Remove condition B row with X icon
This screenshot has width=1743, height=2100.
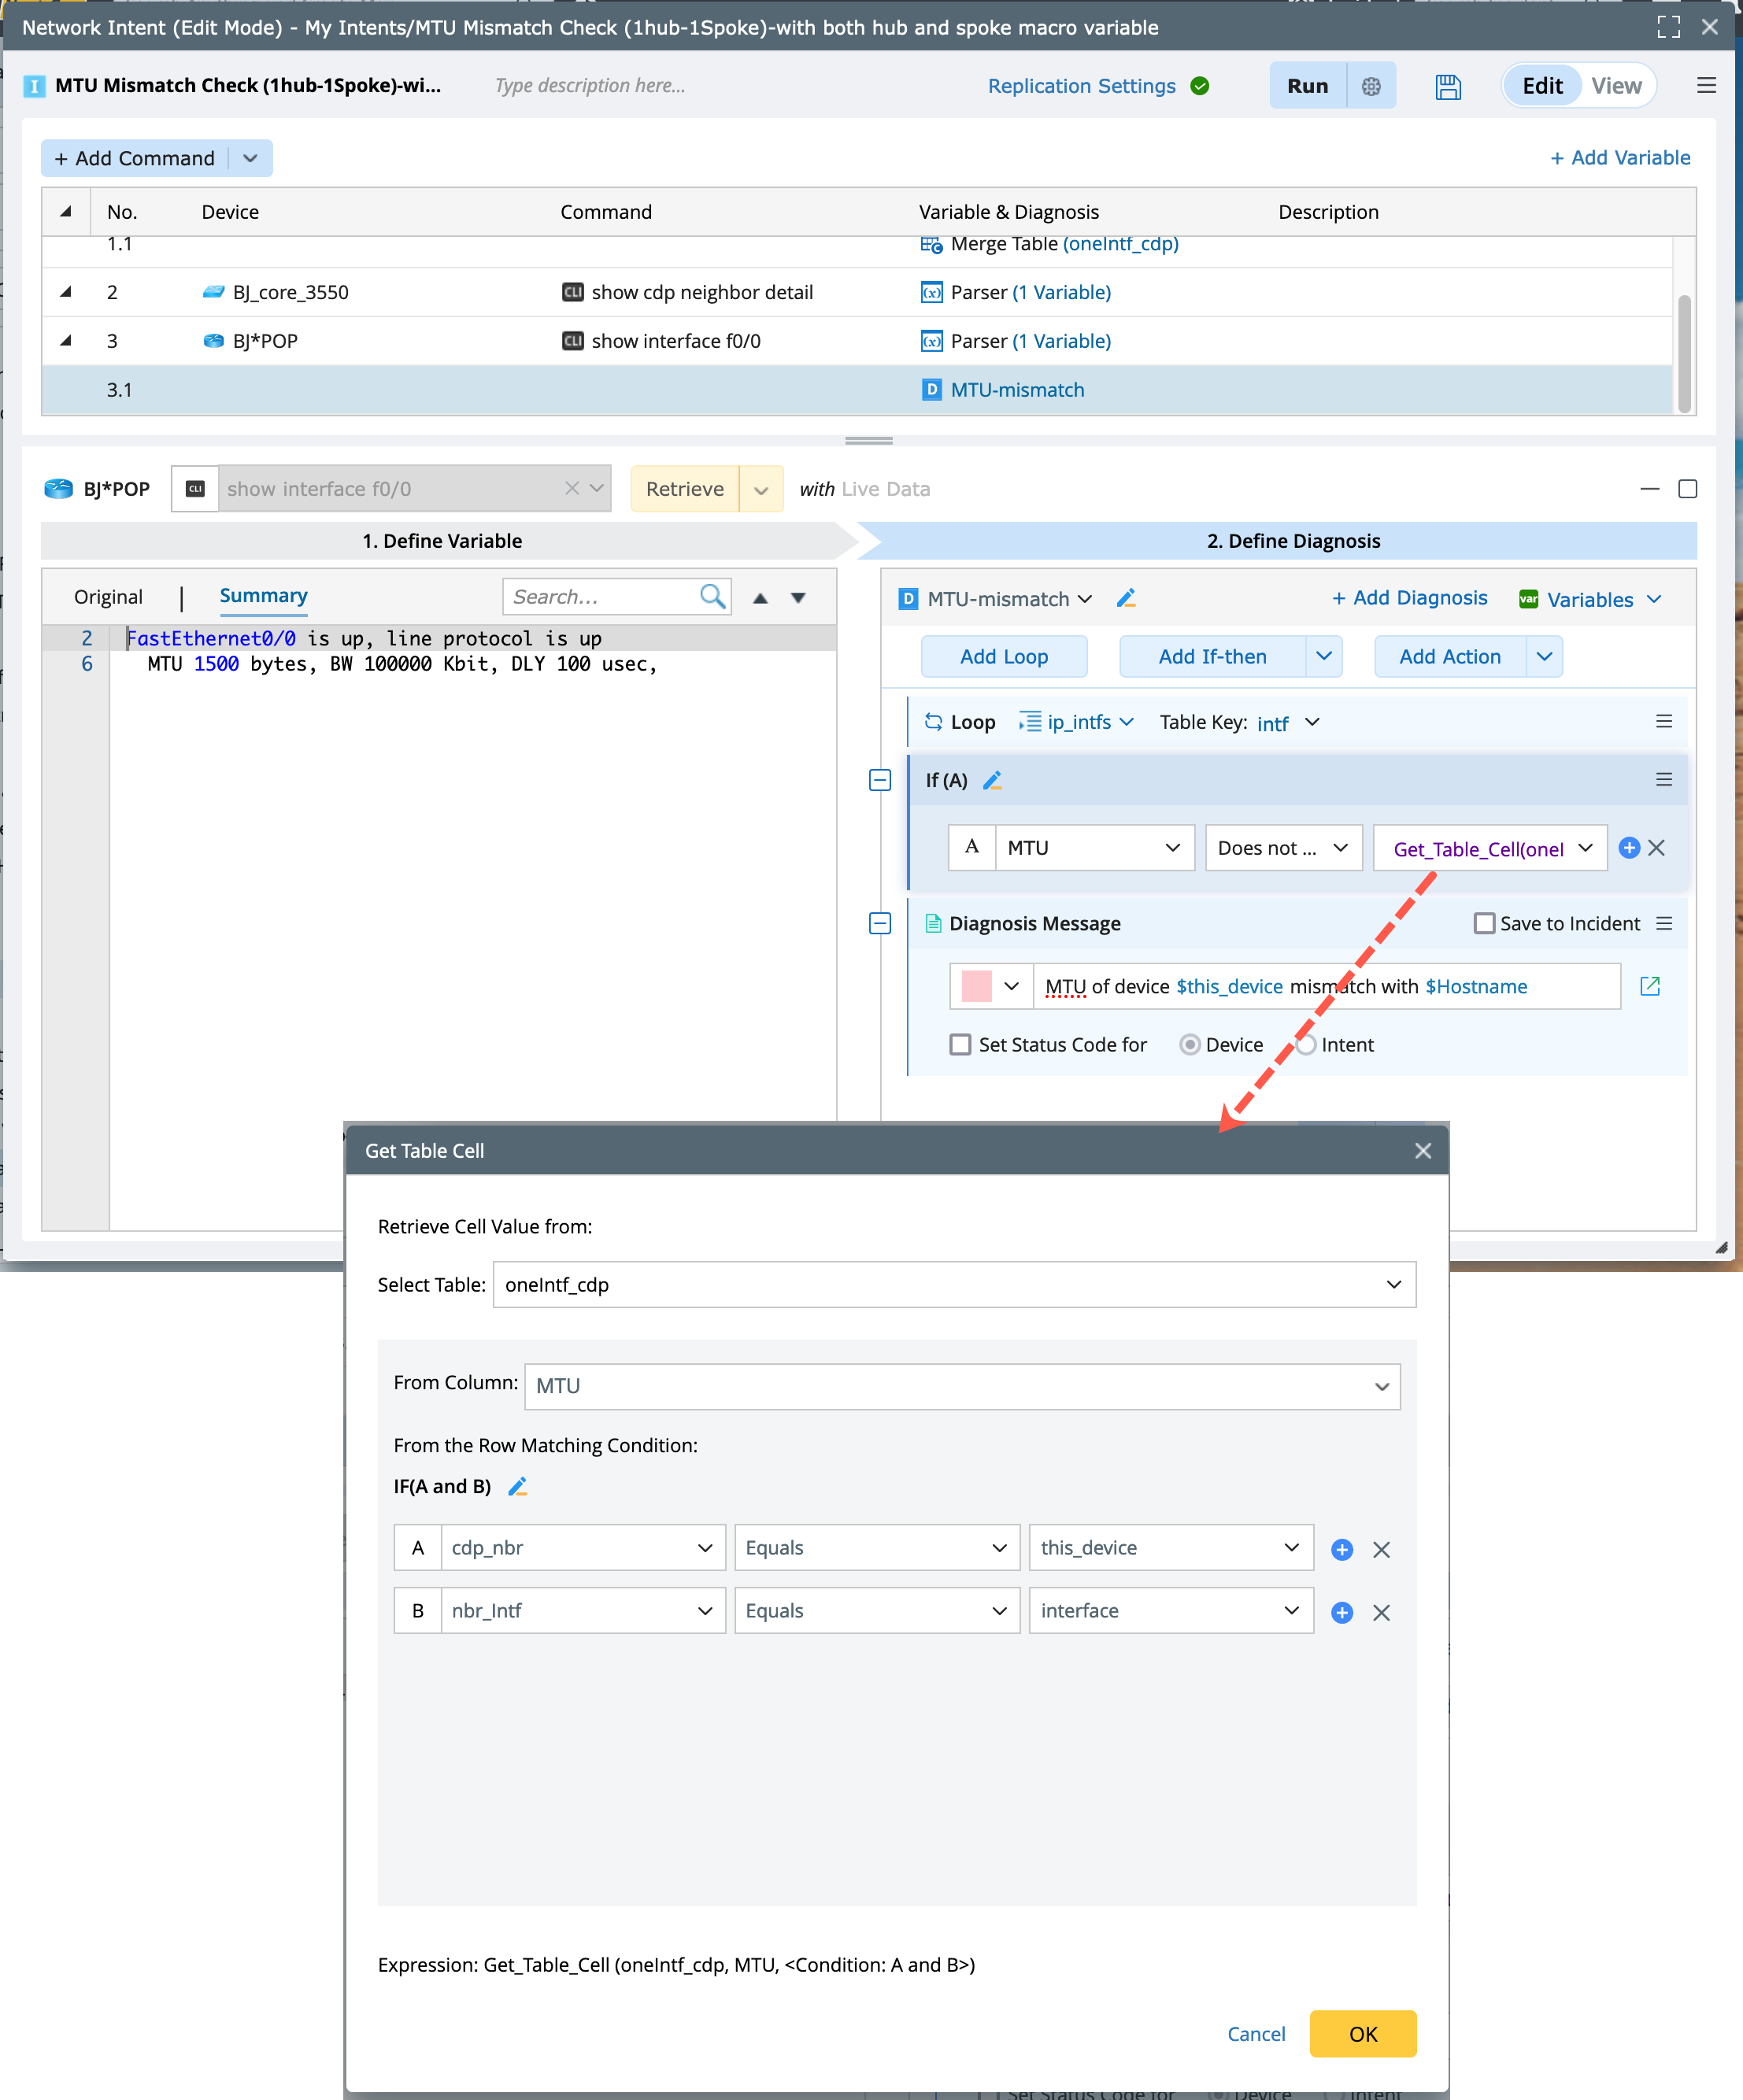1381,1612
